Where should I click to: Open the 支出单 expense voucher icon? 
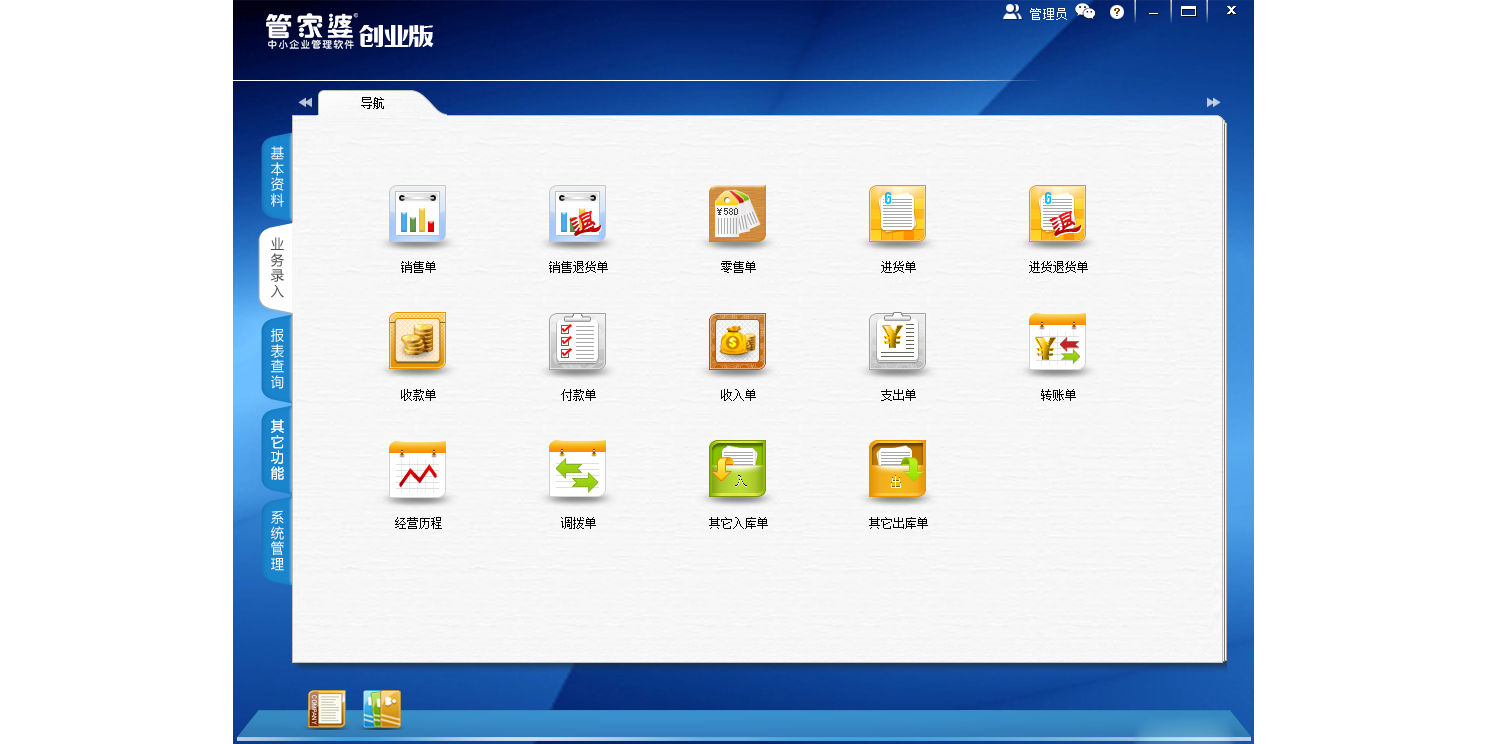897,342
